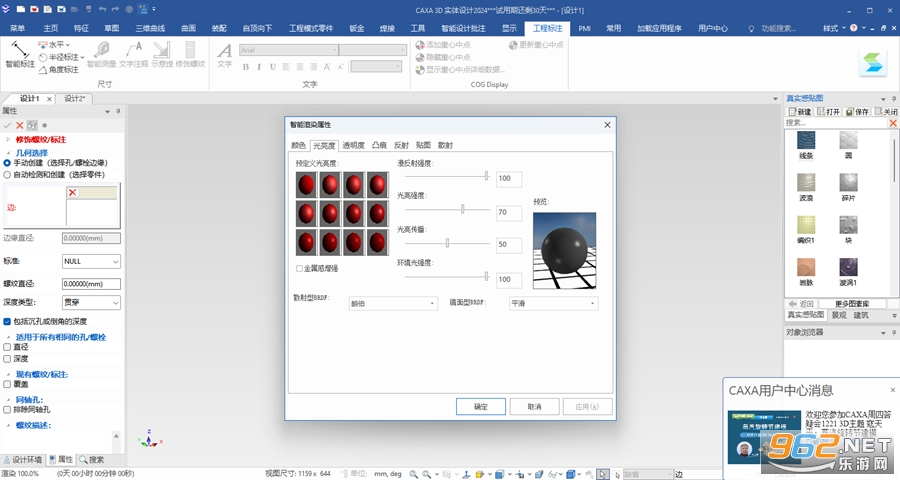Enable the 排除同轴孔 checkbox
Viewport: 900px width, 480px height.
pos(7,410)
